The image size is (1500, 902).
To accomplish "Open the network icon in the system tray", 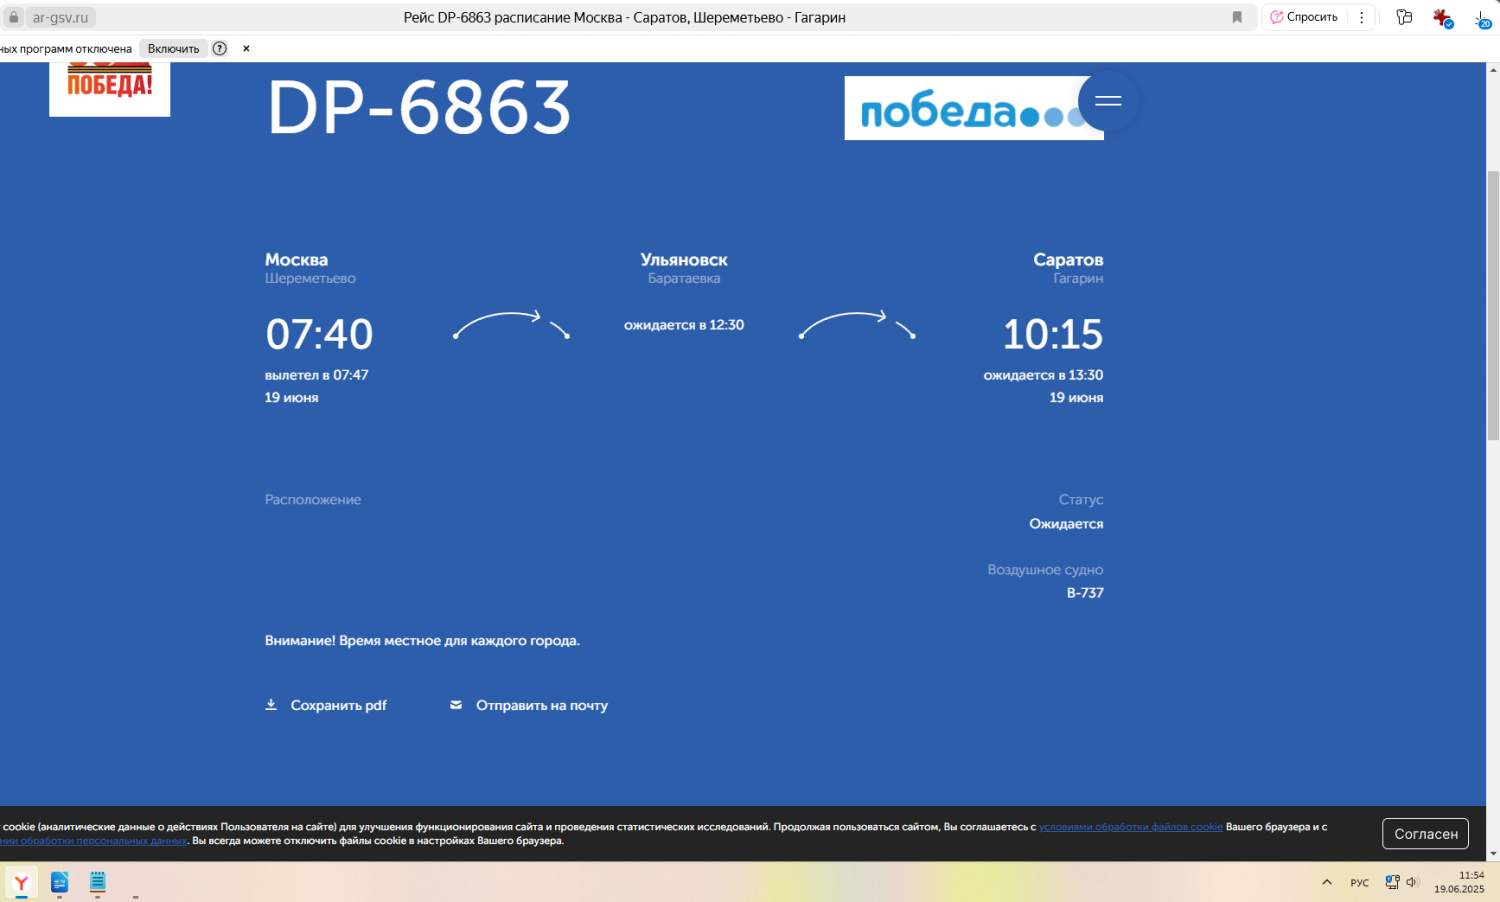I will coord(1392,882).
